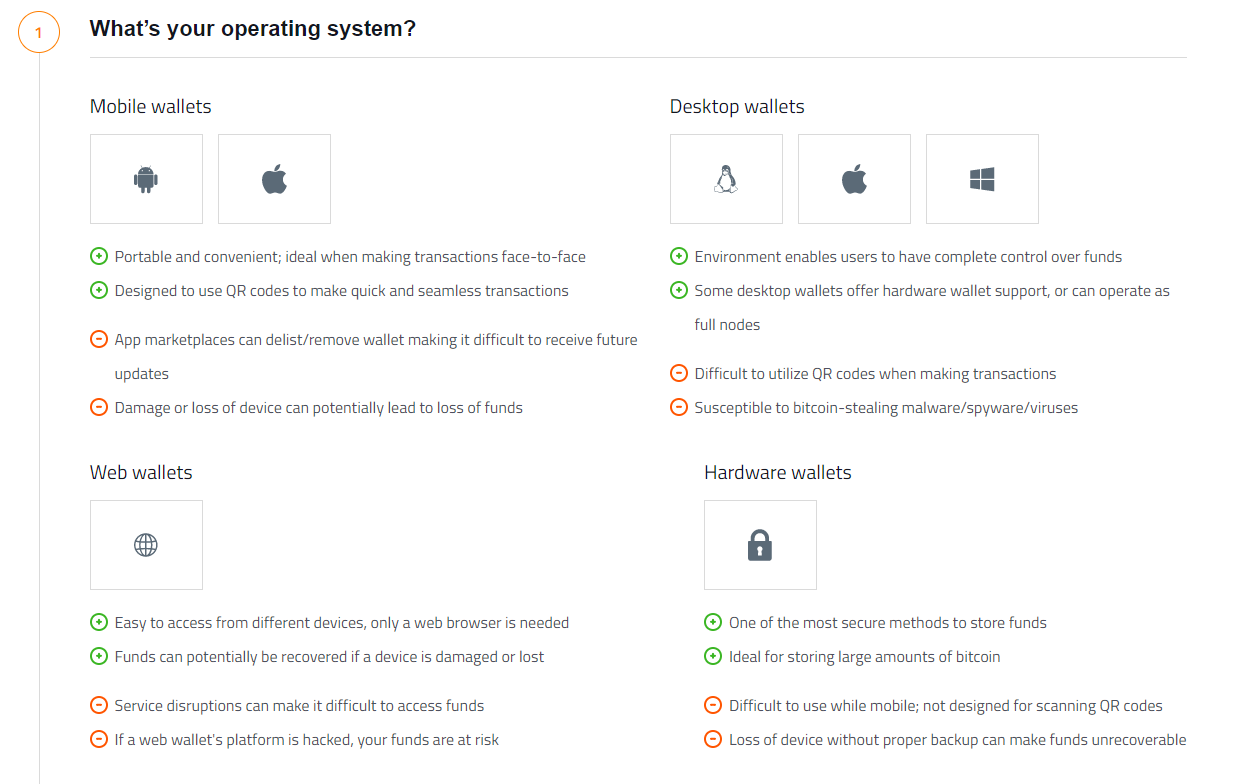Image resolution: width=1240 pixels, height=784 pixels.
Task: Choose the Windows desktop wallet icon
Action: click(982, 179)
